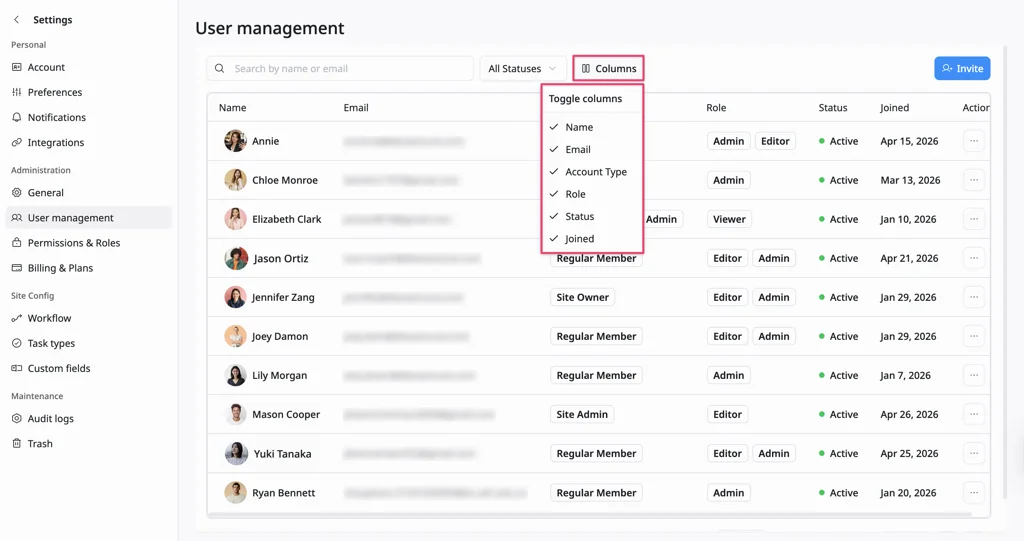The width and height of the screenshot is (1024, 541).
Task: Go back using the Settings arrow
Action: [16, 20]
